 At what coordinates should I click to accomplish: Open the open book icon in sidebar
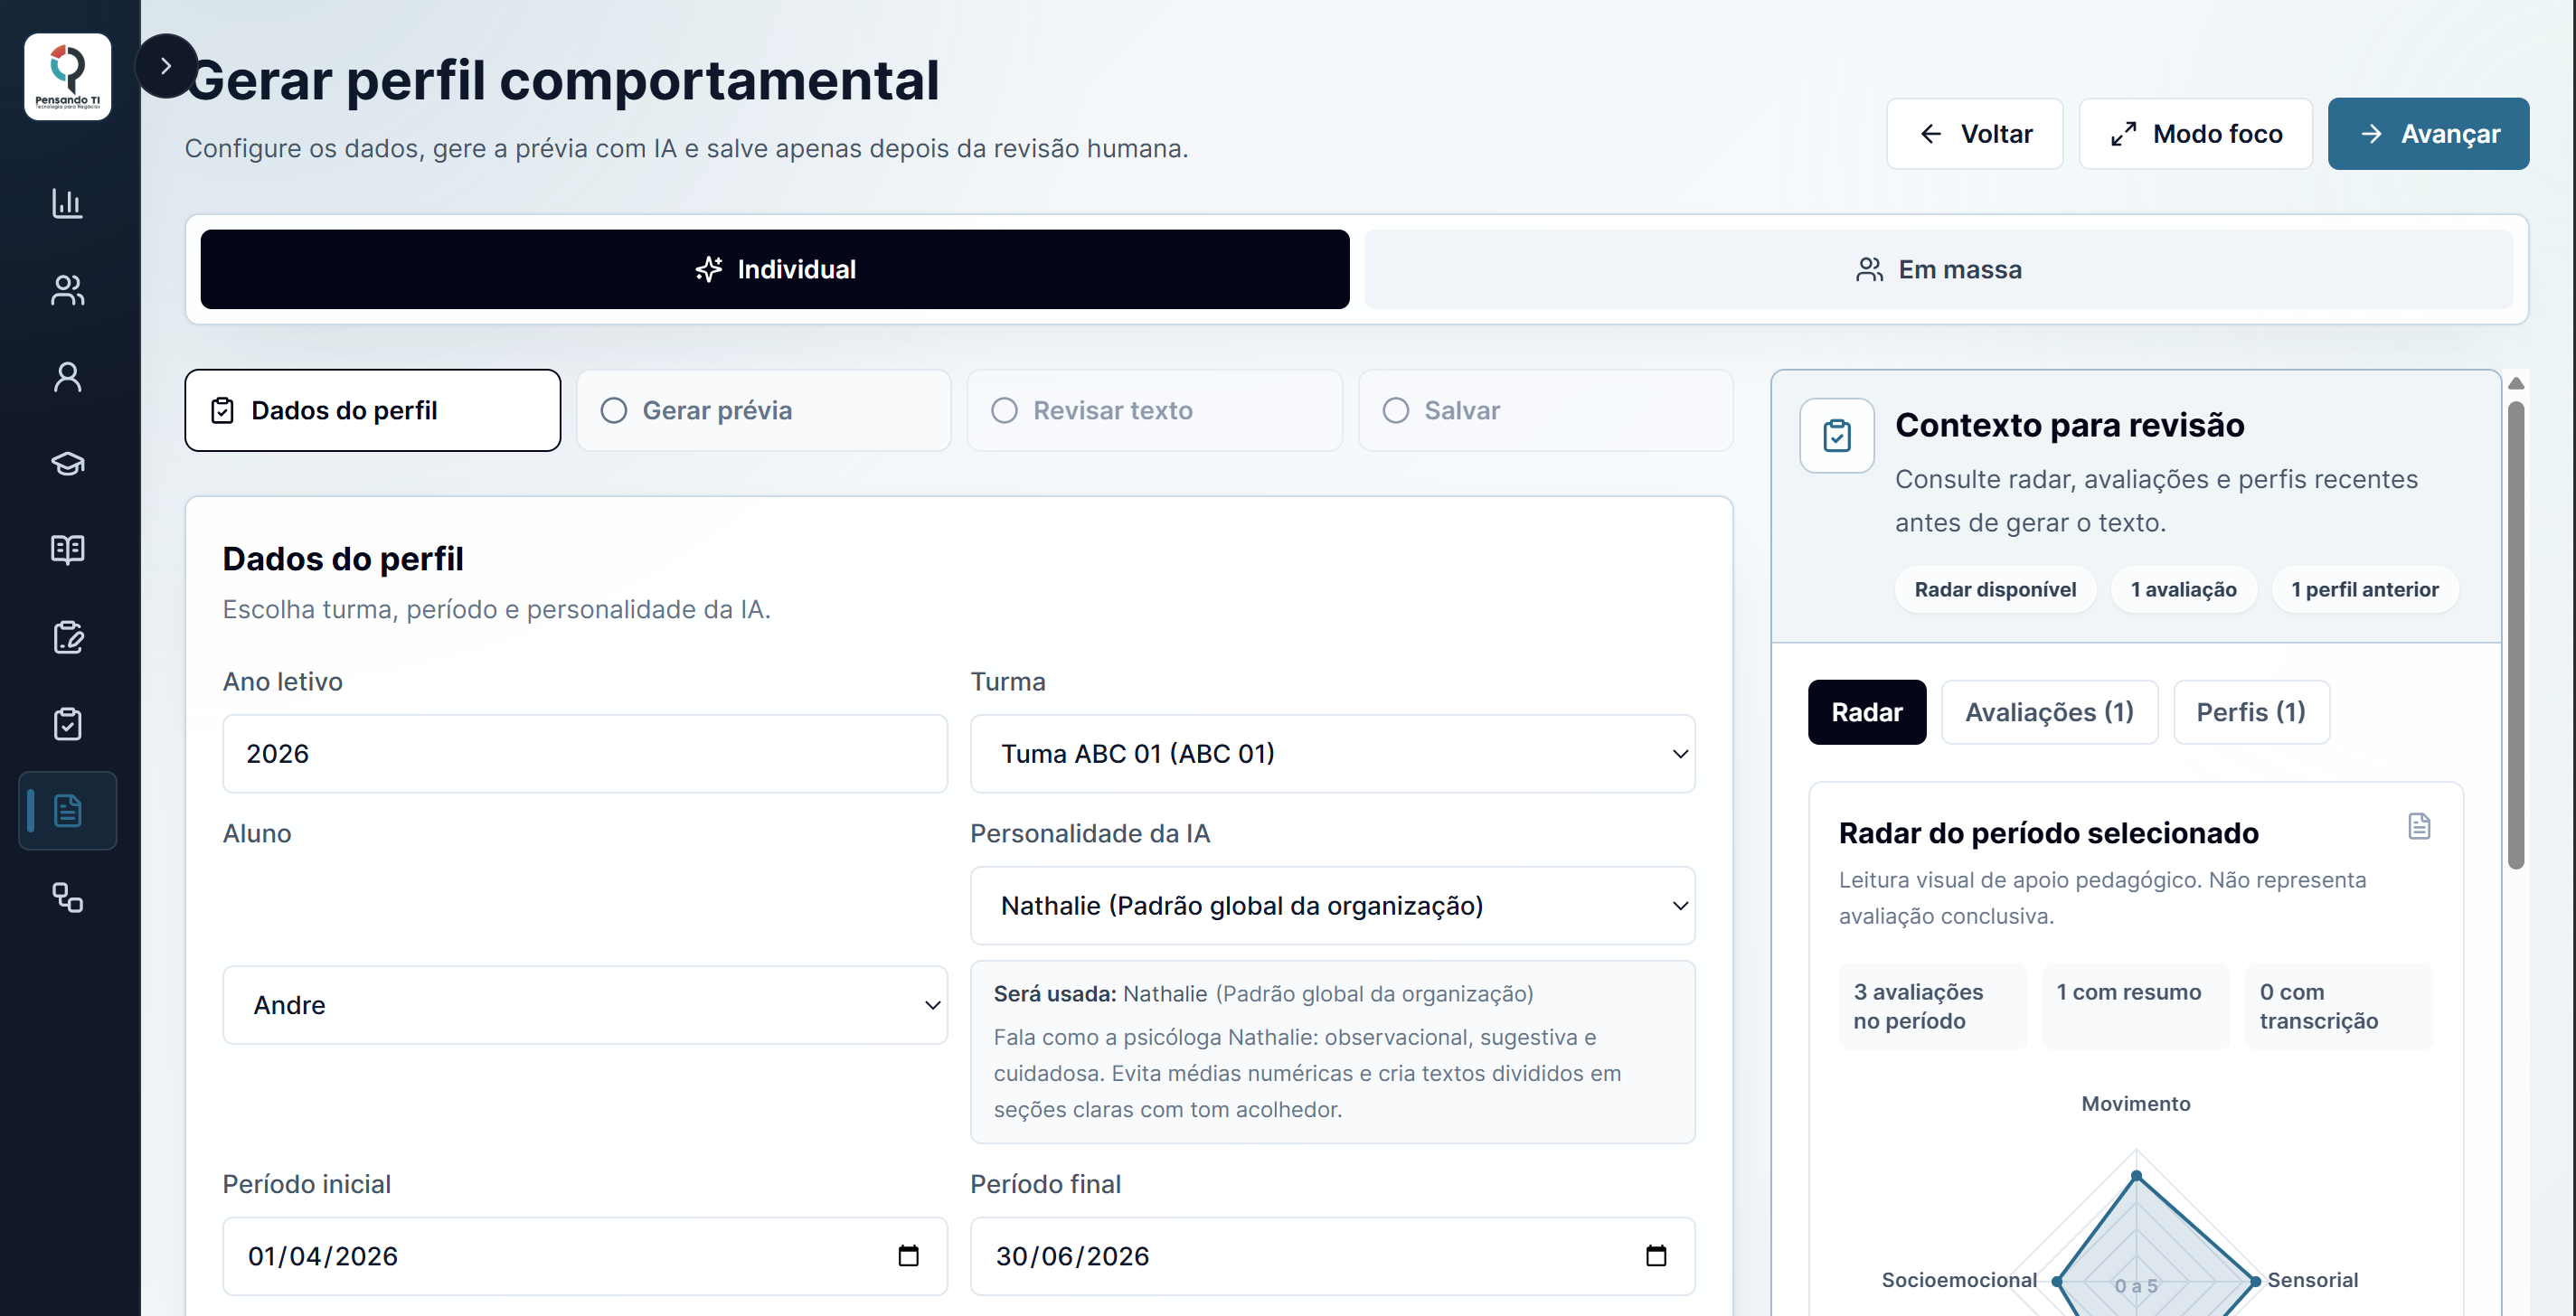[67, 550]
